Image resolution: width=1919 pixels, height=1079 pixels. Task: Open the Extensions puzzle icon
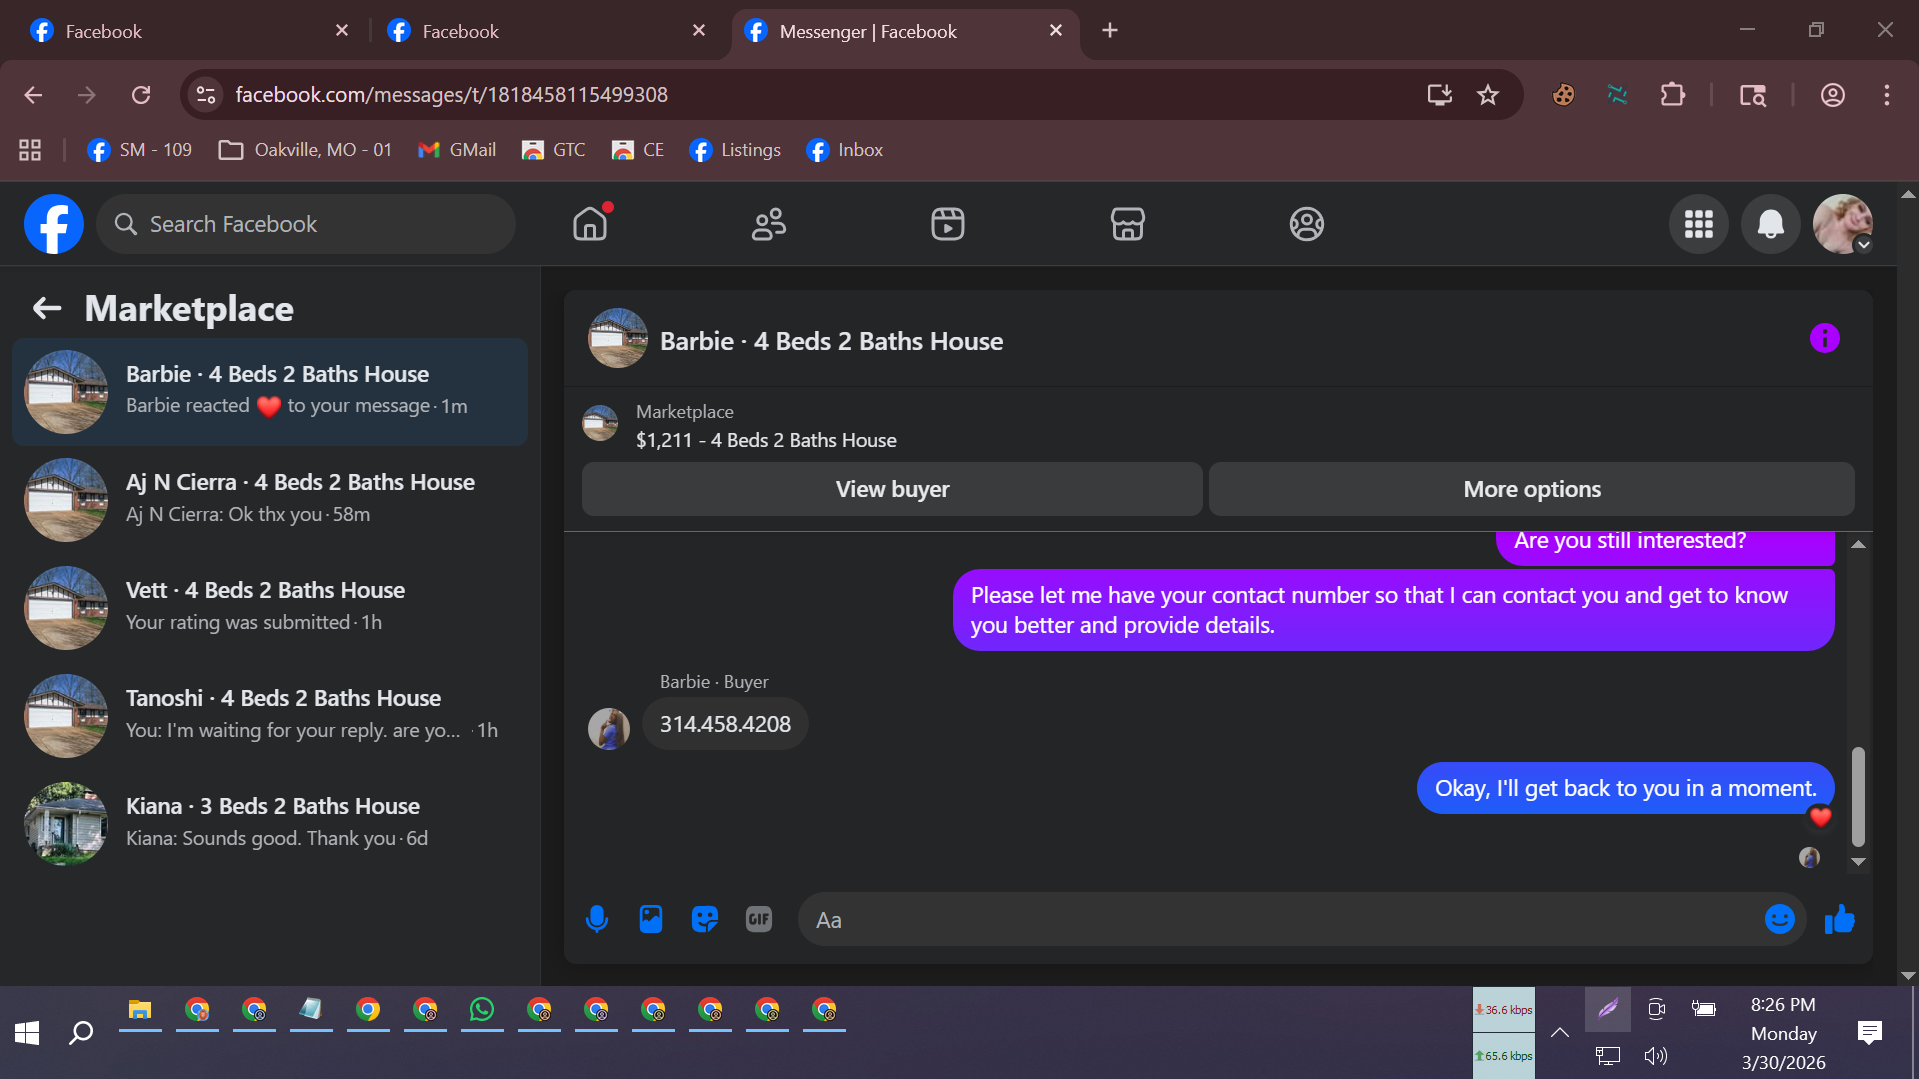tap(1672, 95)
